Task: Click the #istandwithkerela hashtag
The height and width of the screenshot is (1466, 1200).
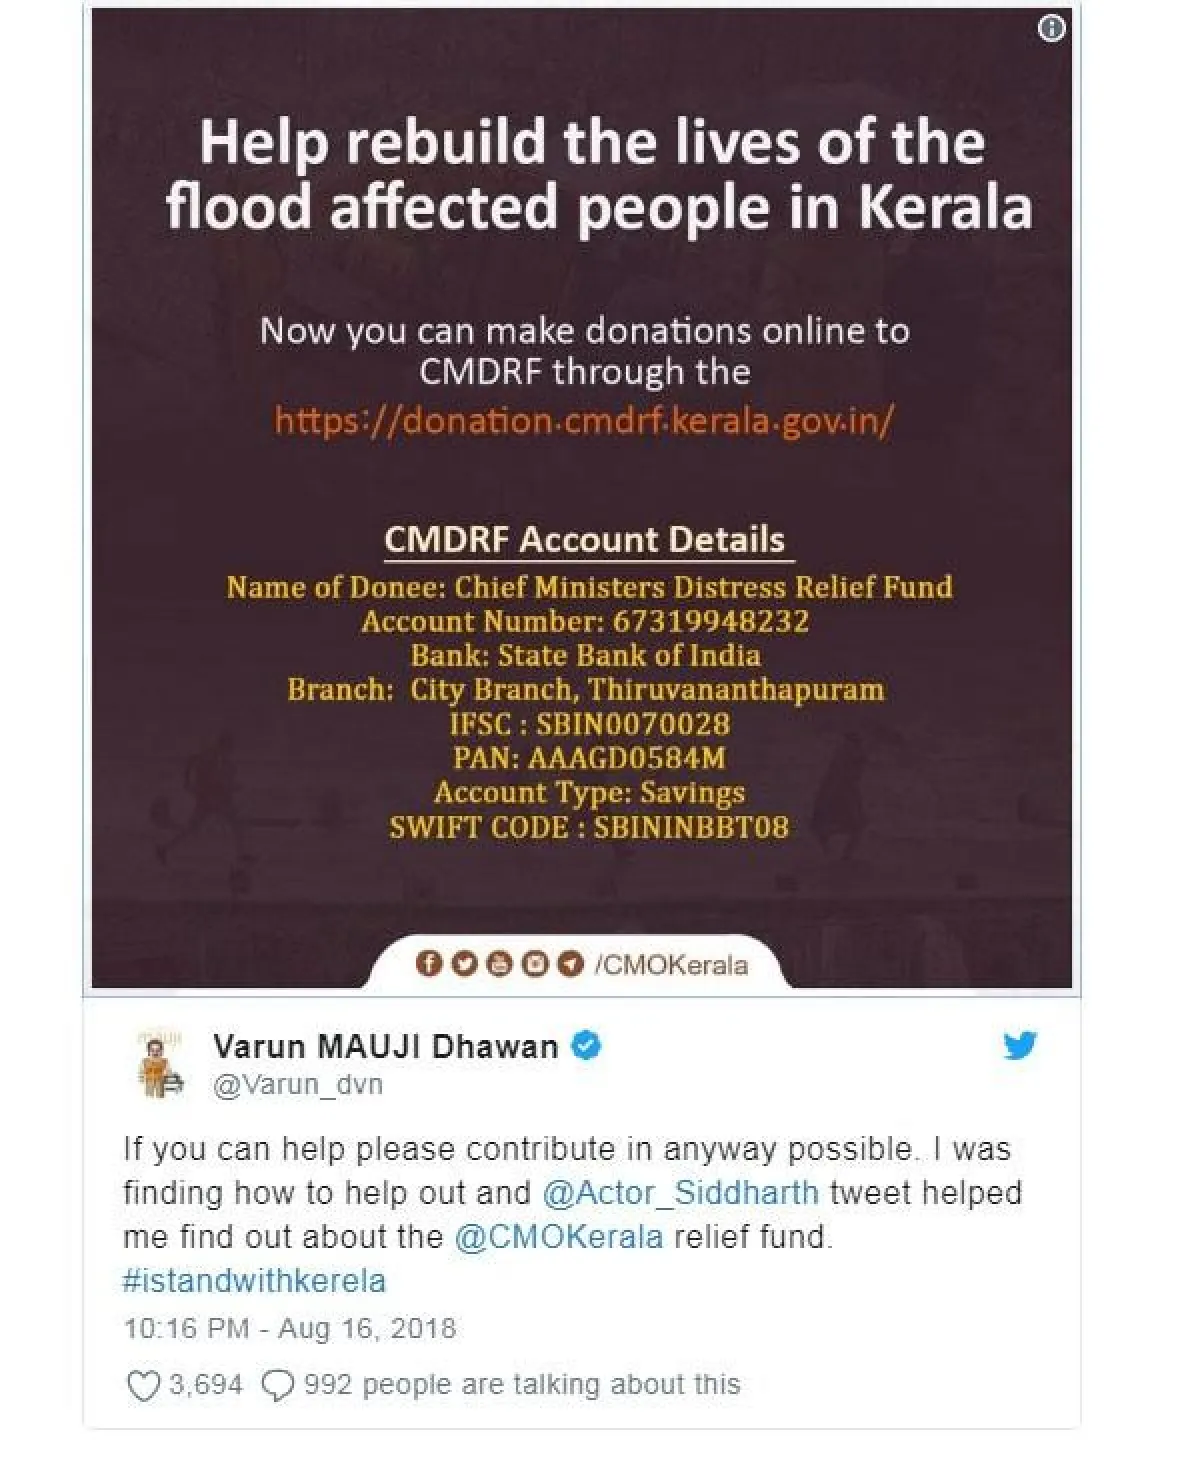Action: (254, 1281)
